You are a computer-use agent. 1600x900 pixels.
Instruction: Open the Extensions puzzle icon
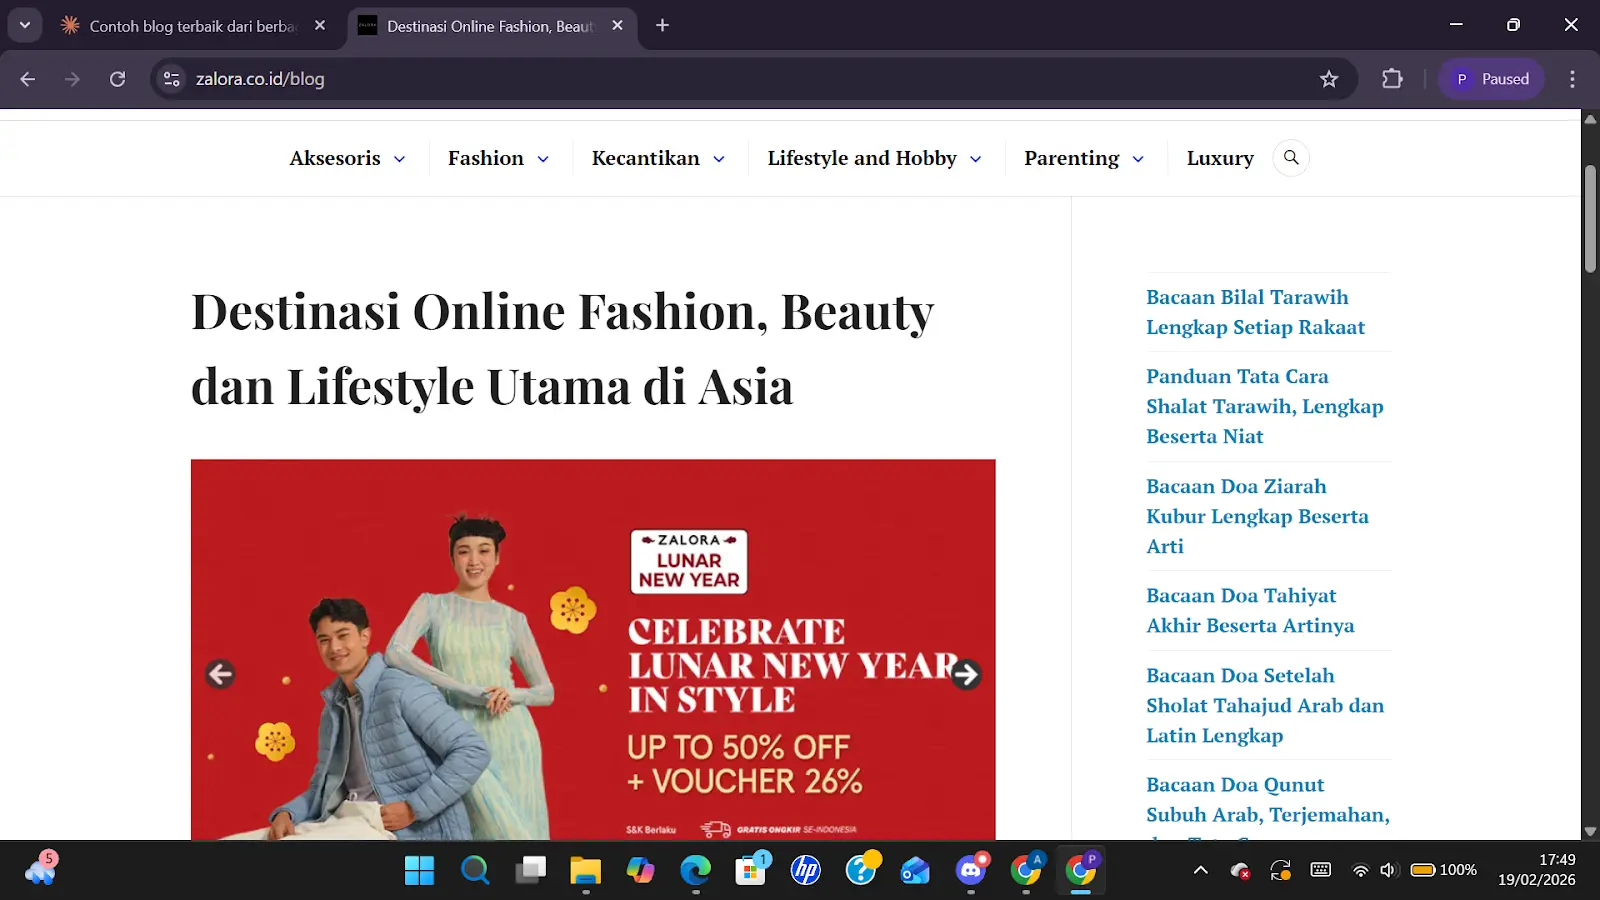(x=1392, y=79)
